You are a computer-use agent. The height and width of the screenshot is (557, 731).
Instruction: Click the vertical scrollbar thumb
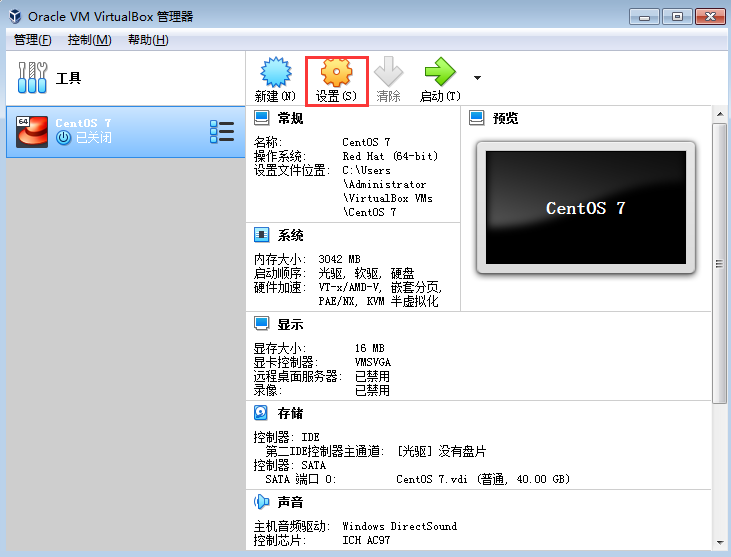point(719,263)
